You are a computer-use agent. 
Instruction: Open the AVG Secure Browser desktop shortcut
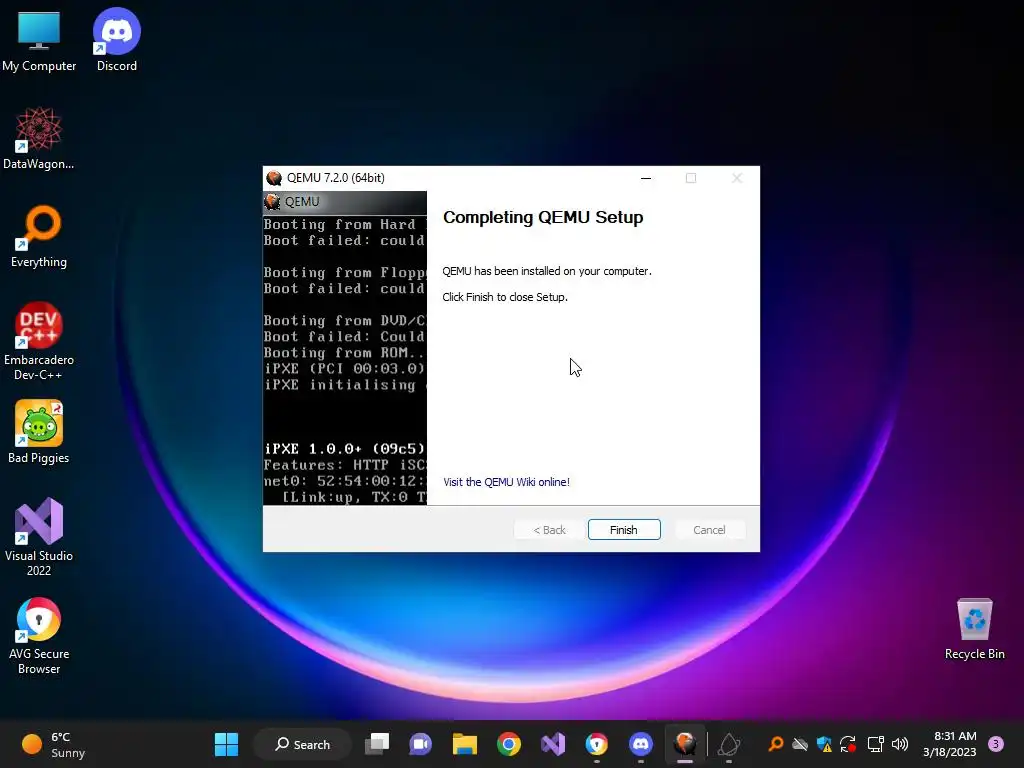(39, 635)
